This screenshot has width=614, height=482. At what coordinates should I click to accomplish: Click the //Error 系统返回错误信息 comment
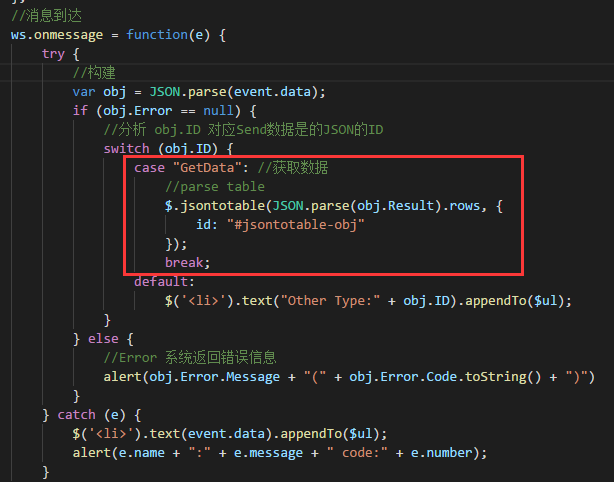[190, 357]
